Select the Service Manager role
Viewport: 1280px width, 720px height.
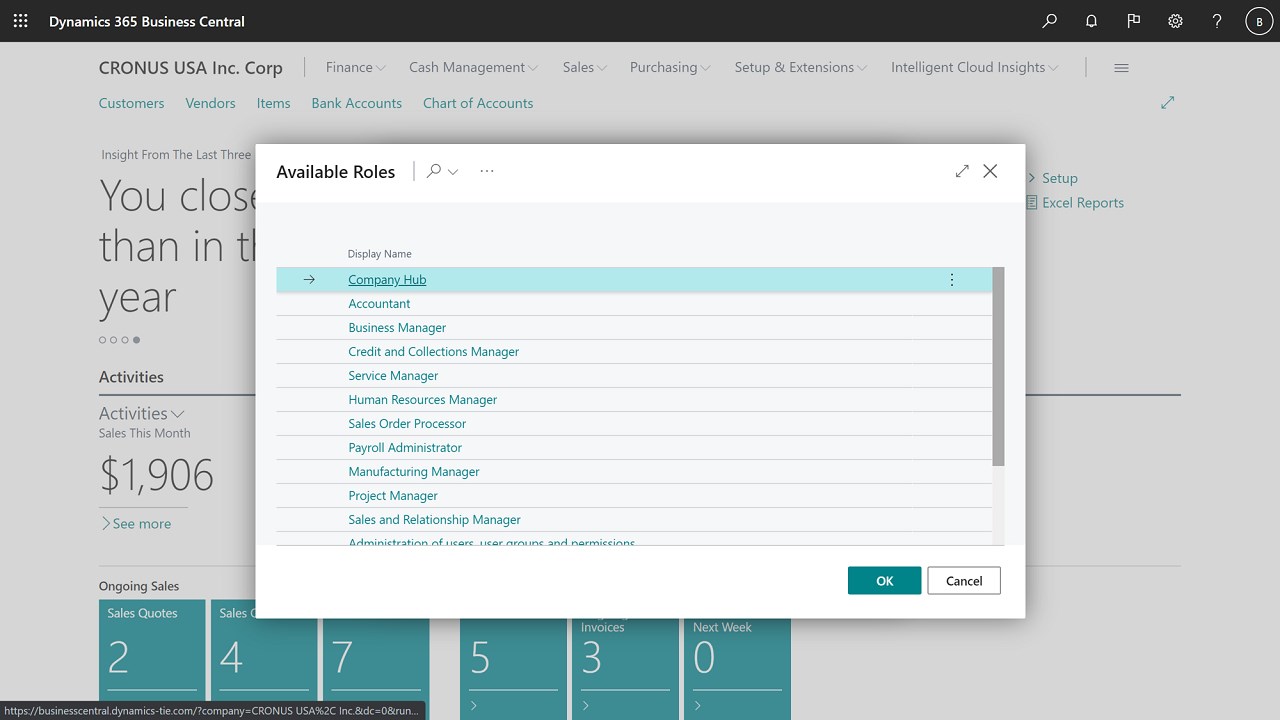pos(393,376)
